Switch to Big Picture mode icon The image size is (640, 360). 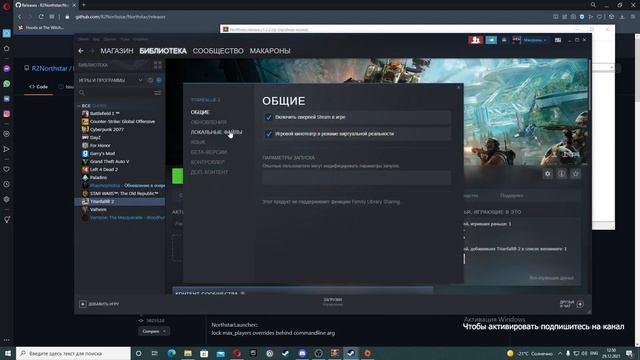tap(558, 40)
